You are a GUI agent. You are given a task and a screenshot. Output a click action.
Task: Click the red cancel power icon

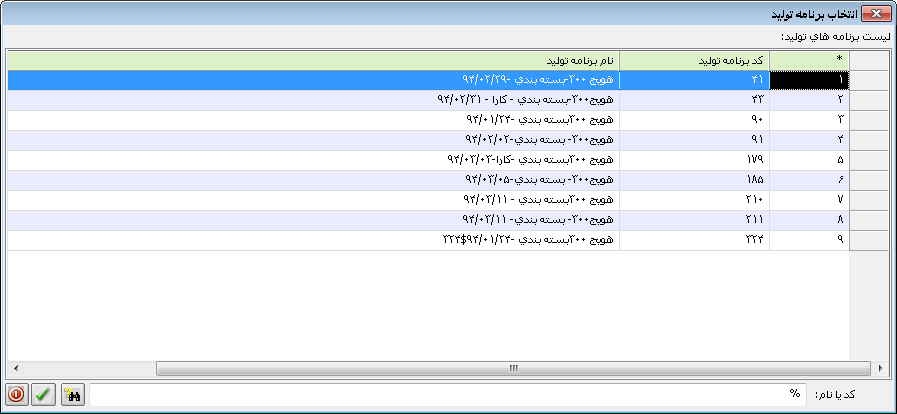[16, 394]
